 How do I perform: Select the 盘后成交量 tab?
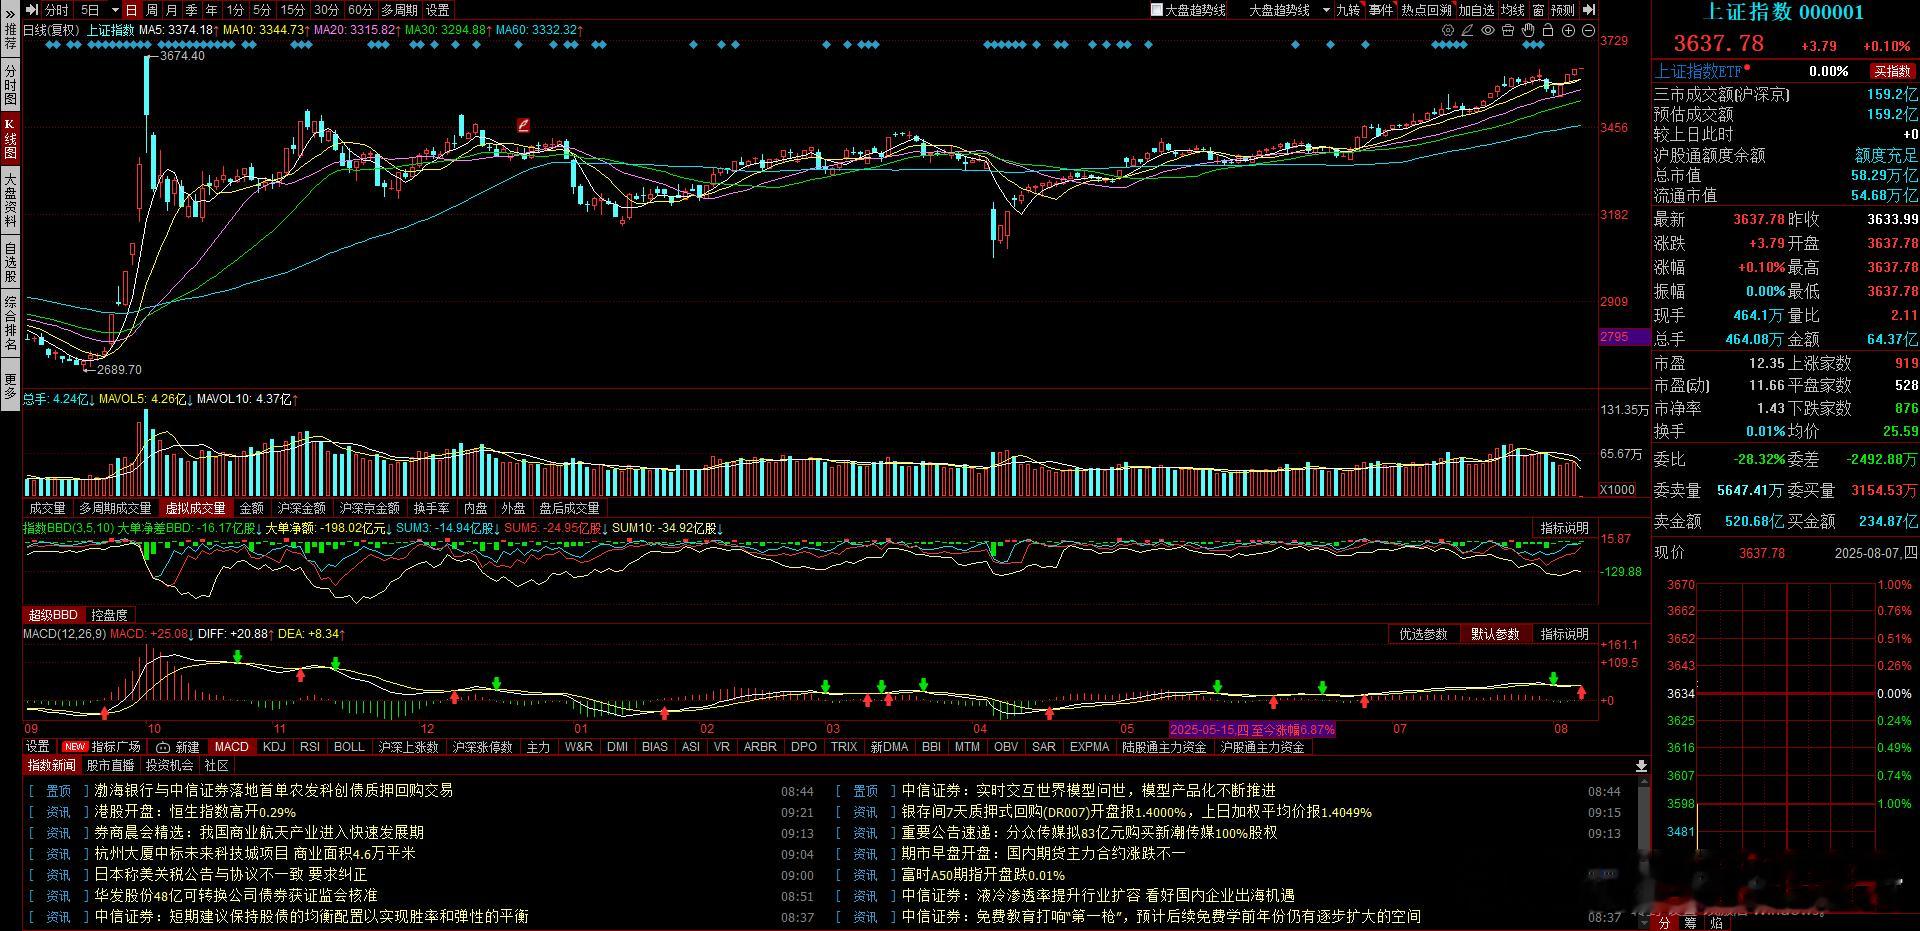point(569,508)
